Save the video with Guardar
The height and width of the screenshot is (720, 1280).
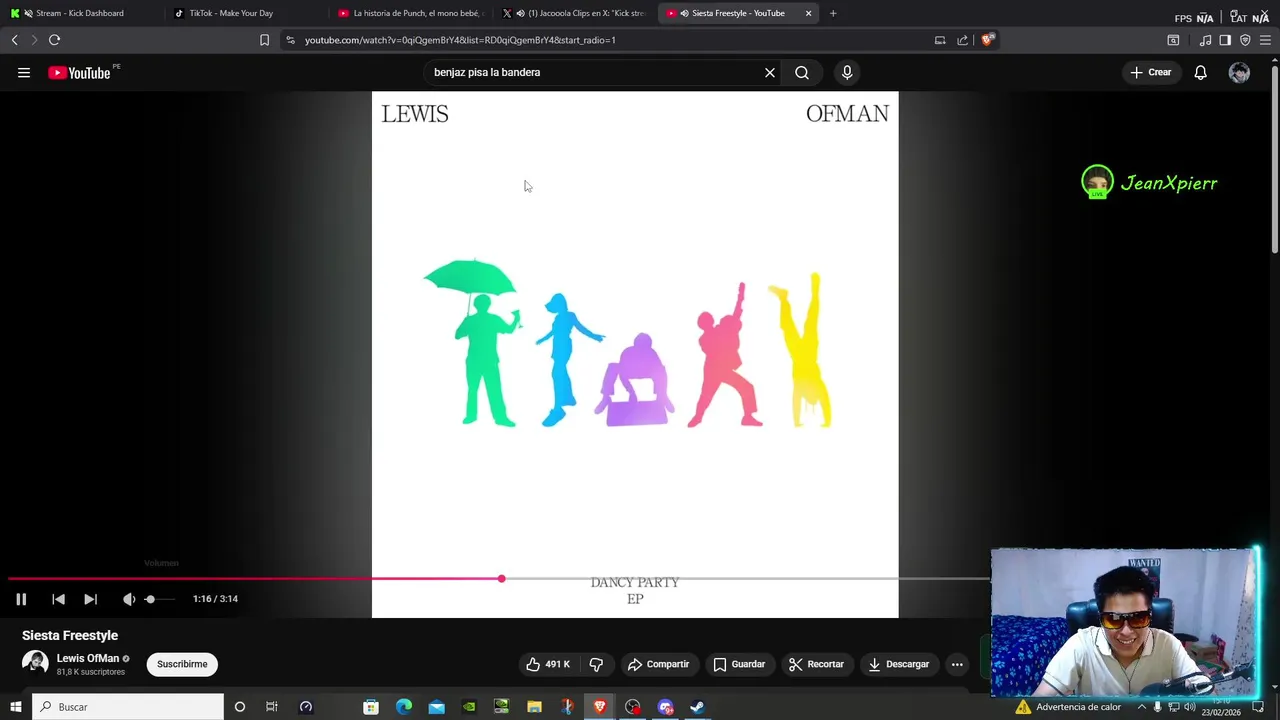(739, 664)
